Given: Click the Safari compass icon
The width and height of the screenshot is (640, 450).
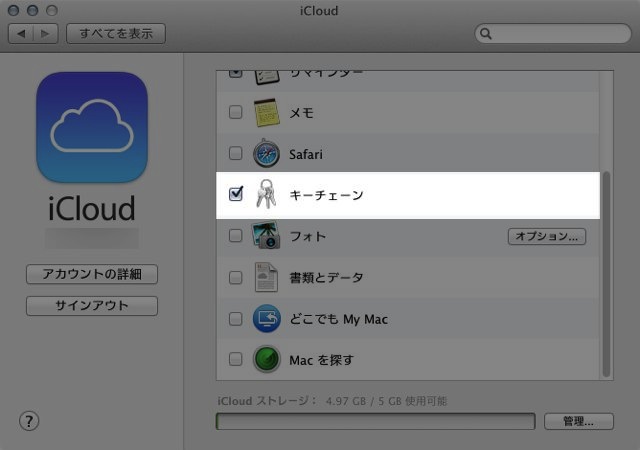Looking at the screenshot, I should tap(266, 154).
